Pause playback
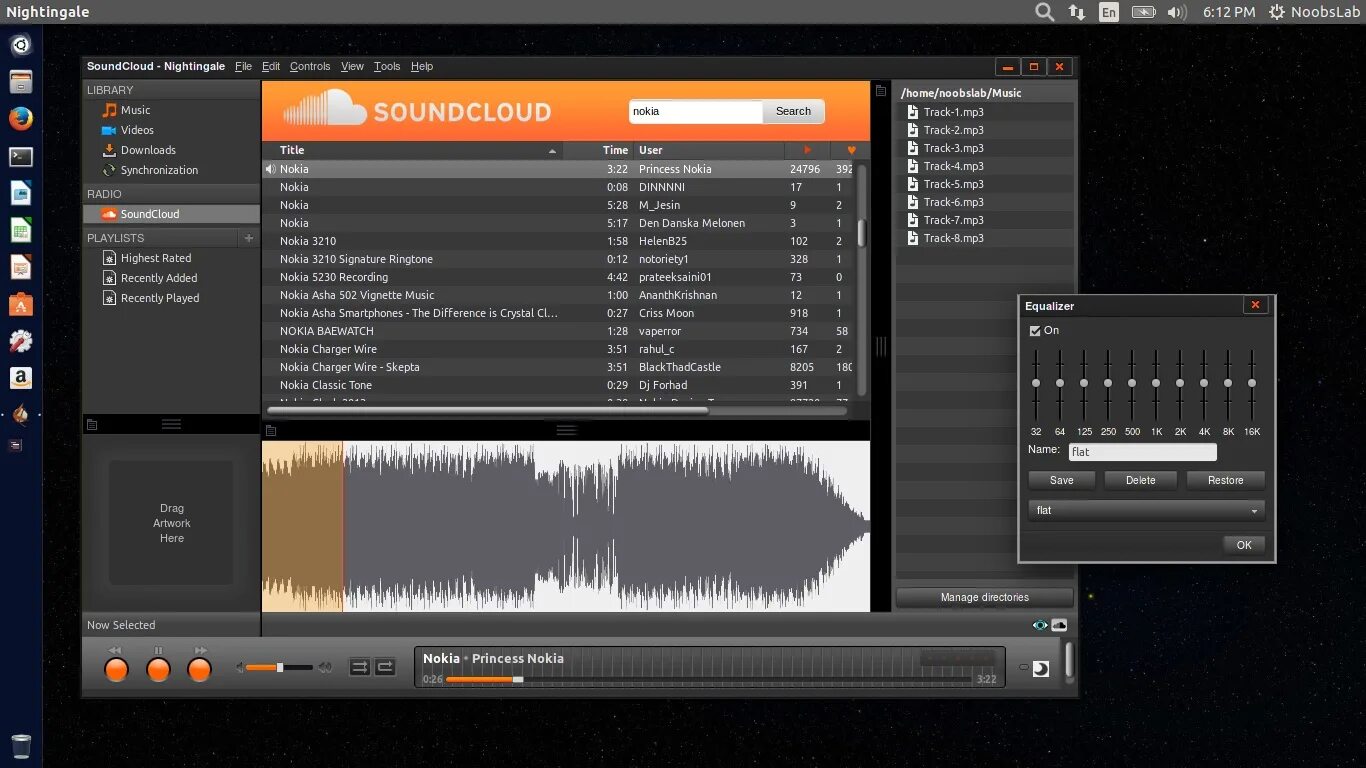This screenshot has height=768, width=1366. tap(158, 670)
